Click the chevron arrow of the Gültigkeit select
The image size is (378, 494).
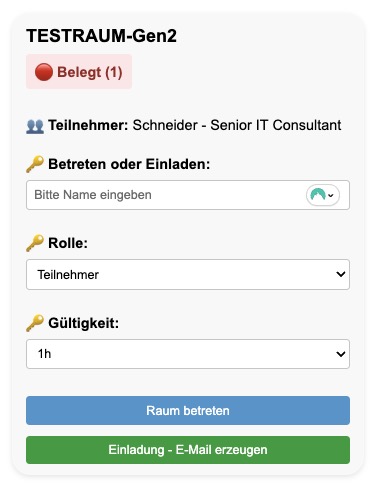[x=340, y=354]
